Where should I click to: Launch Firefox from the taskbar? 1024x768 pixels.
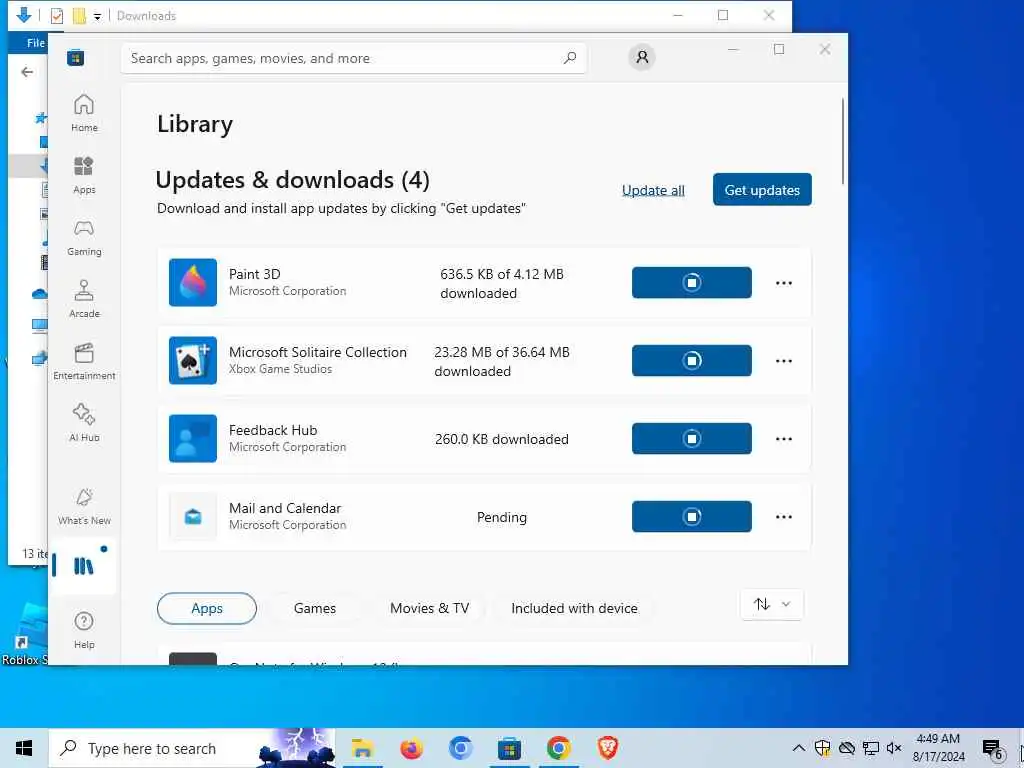click(x=411, y=748)
